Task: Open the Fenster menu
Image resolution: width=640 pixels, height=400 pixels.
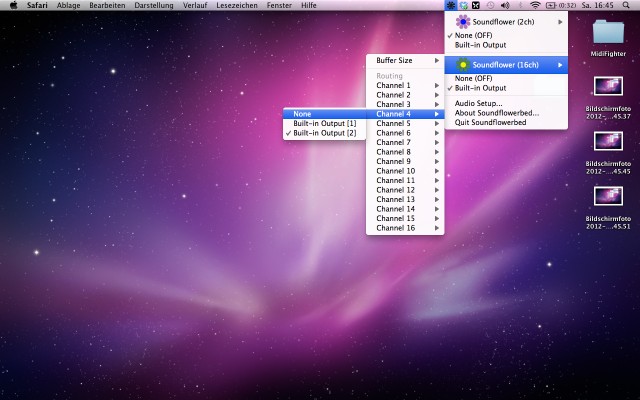Action: [x=279, y=5]
